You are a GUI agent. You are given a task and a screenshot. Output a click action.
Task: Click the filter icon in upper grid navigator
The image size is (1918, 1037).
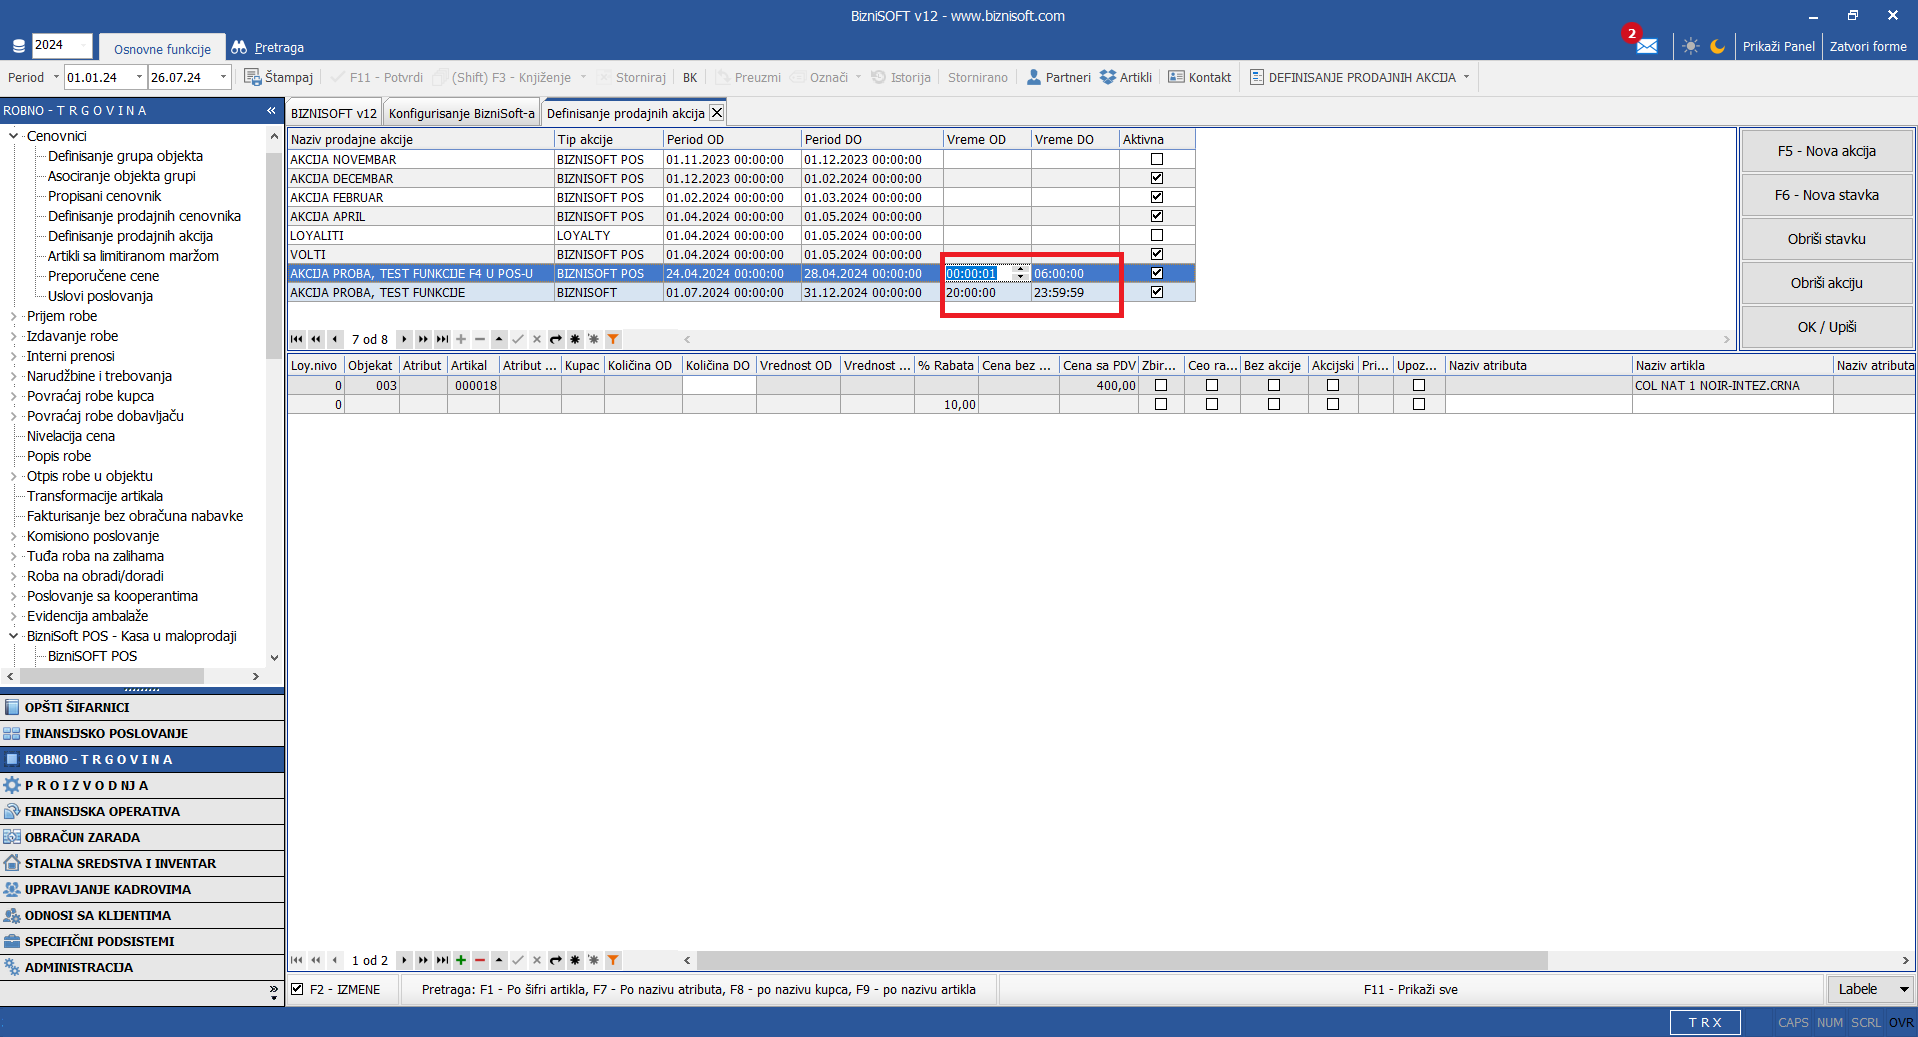coord(613,339)
